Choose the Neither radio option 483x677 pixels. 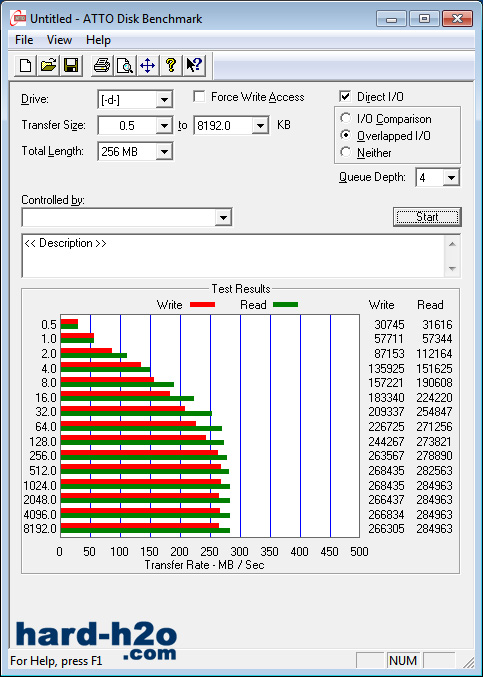point(345,152)
